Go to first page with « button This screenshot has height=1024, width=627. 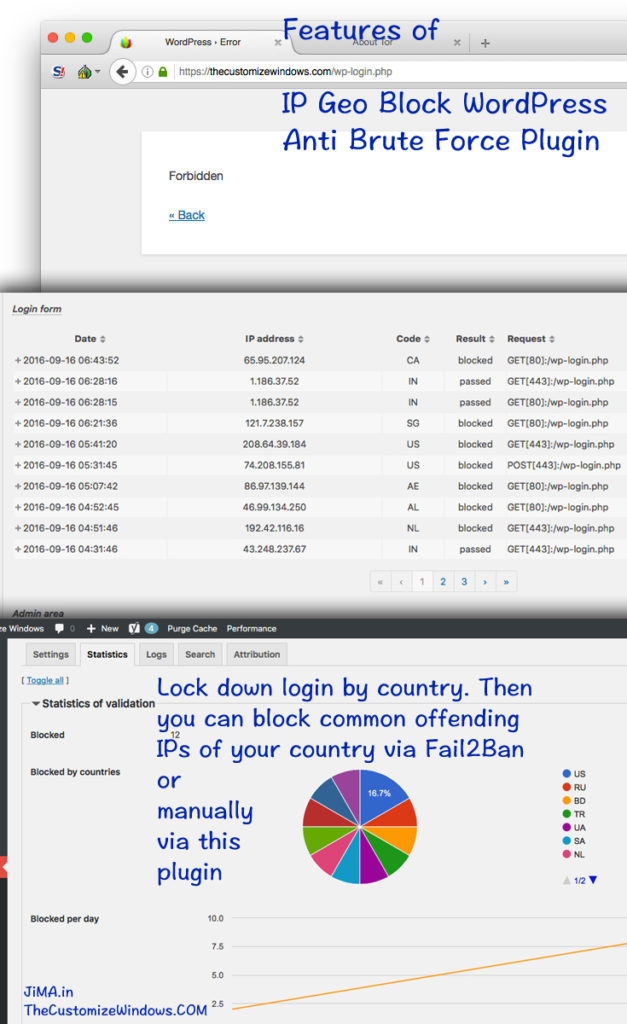[380, 581]
